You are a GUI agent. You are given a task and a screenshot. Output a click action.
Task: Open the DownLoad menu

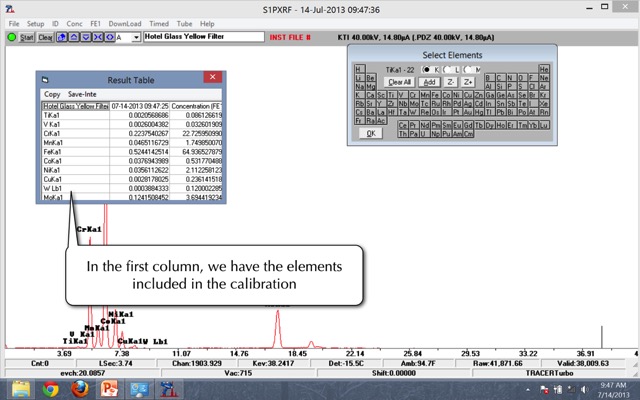pyautogui.click(x=124, y=23)
